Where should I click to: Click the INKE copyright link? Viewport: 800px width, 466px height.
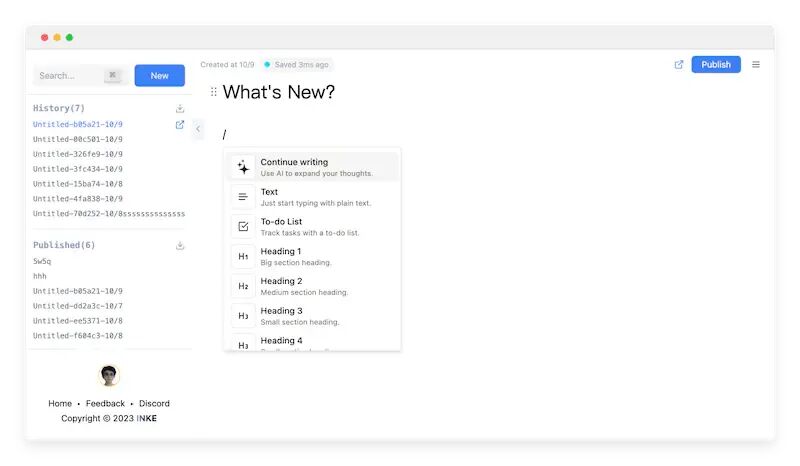146,418
